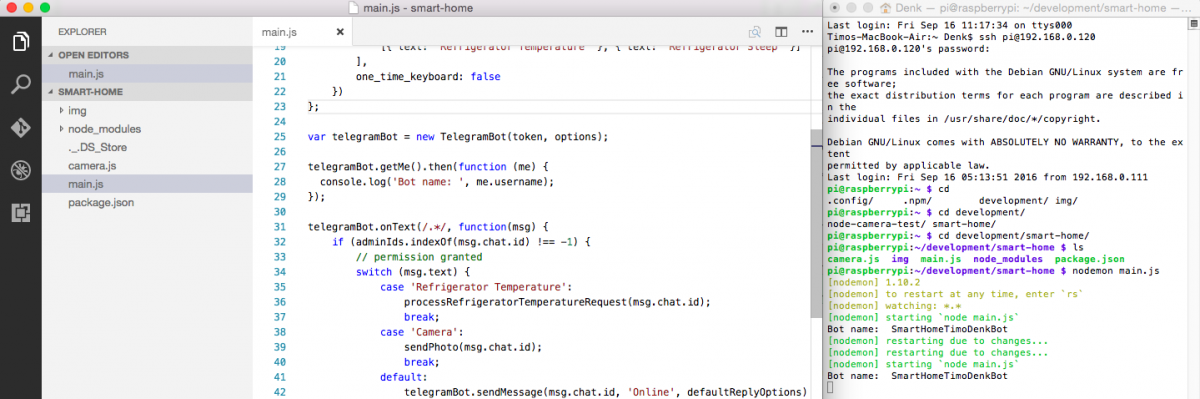The width and height of the screenshot is (1200, 399).
Task: Click the 'switch (msg.text)' line
Action: pyautogui.click(x=412, y=271)
